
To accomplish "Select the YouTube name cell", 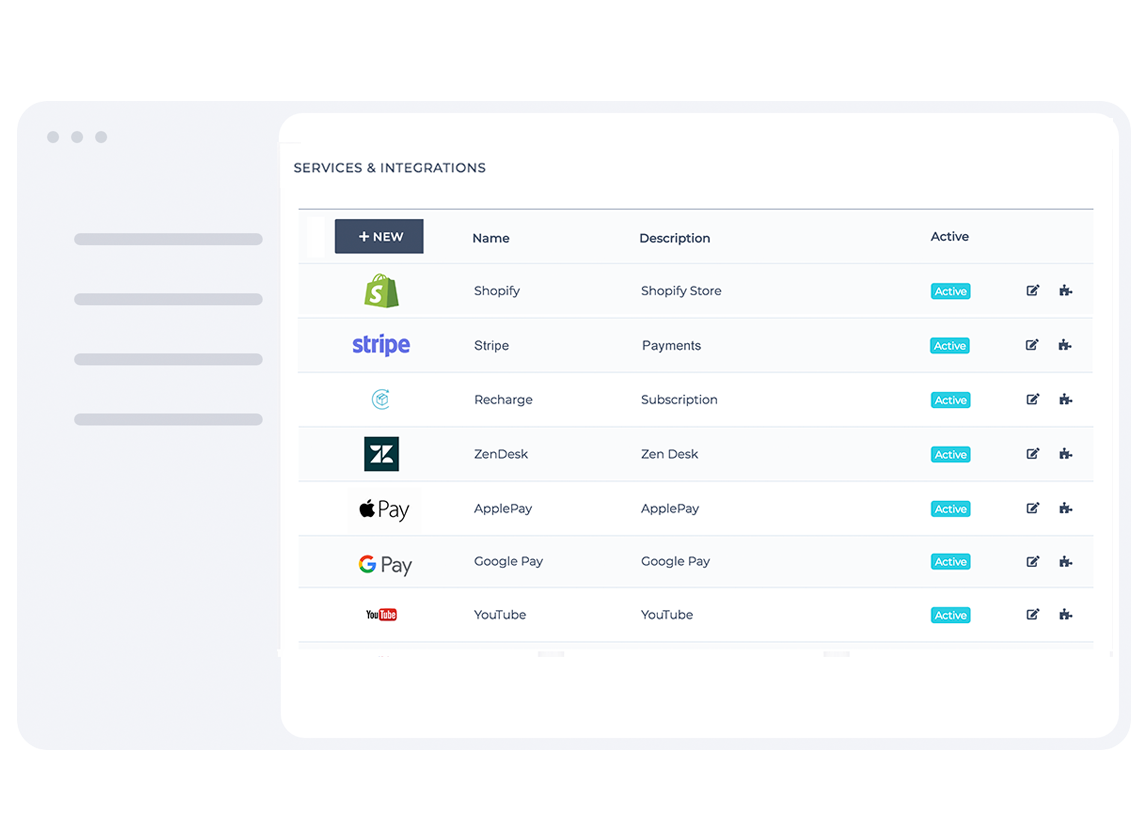I will click(500, 615).
